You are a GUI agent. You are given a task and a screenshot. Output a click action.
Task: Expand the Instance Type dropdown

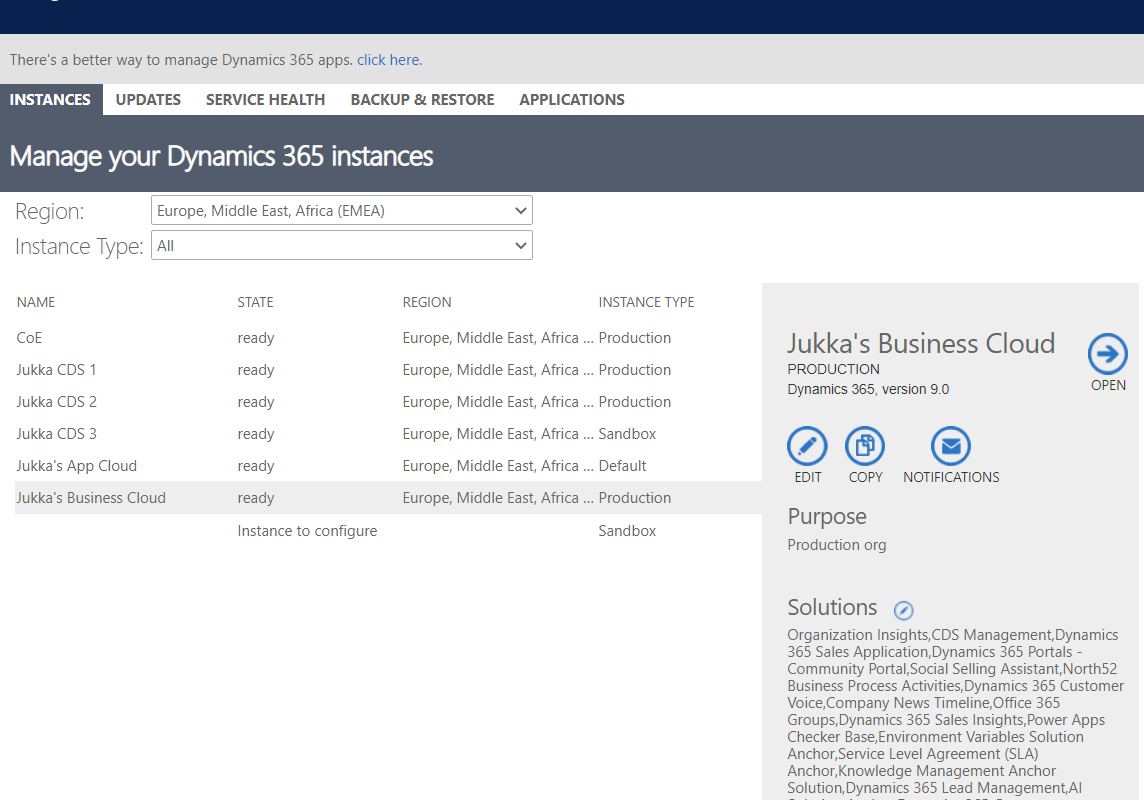click(341, 246)
